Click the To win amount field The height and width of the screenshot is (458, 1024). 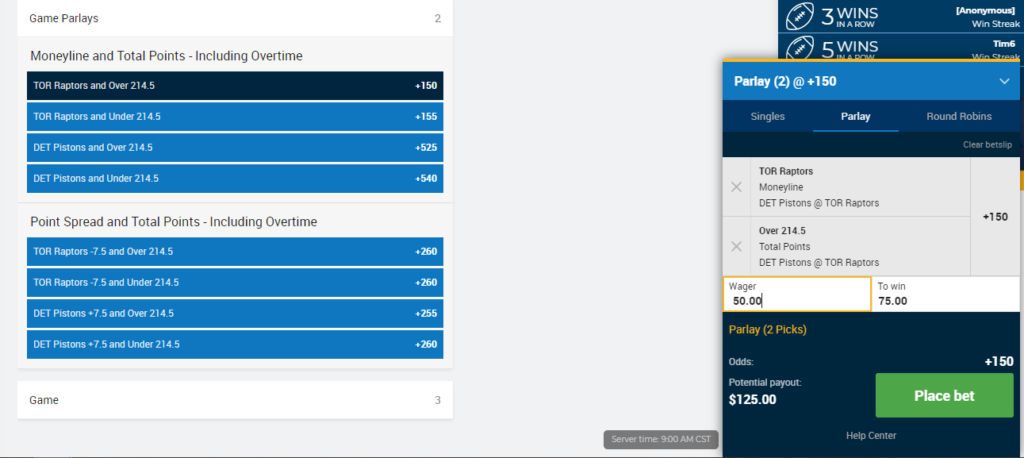[x=946, y=294]
